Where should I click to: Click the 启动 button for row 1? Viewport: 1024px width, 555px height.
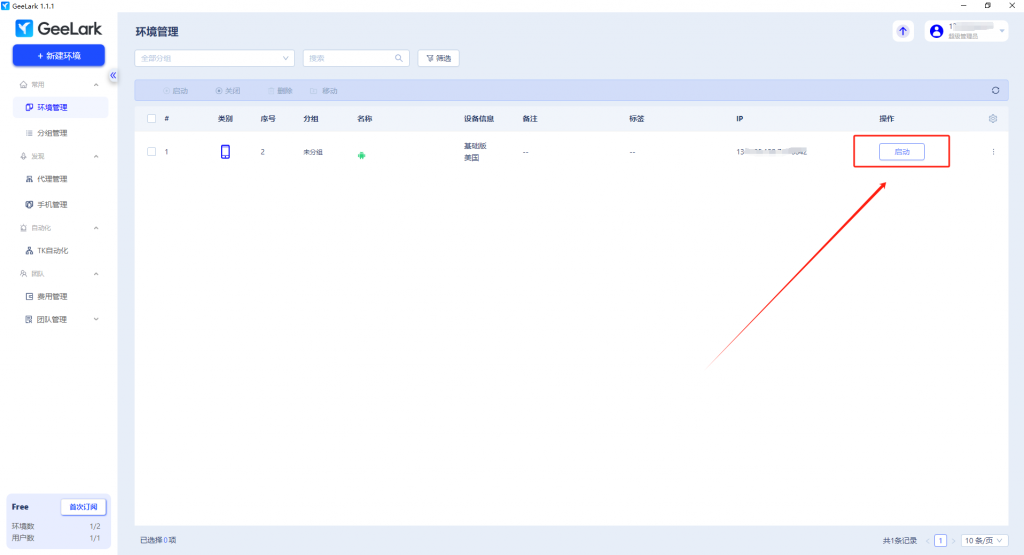tap(901, 152)
